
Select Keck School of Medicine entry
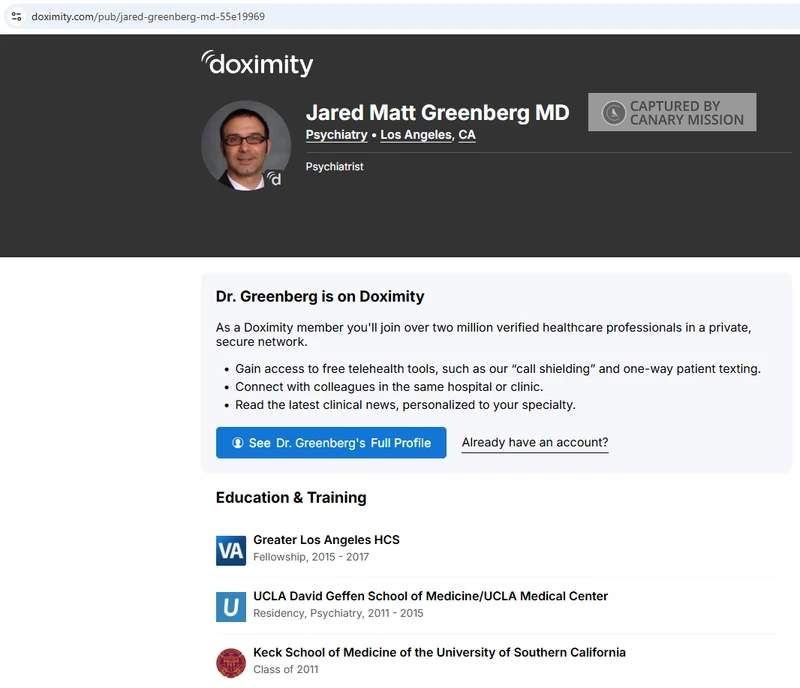[x=496, y=661]
